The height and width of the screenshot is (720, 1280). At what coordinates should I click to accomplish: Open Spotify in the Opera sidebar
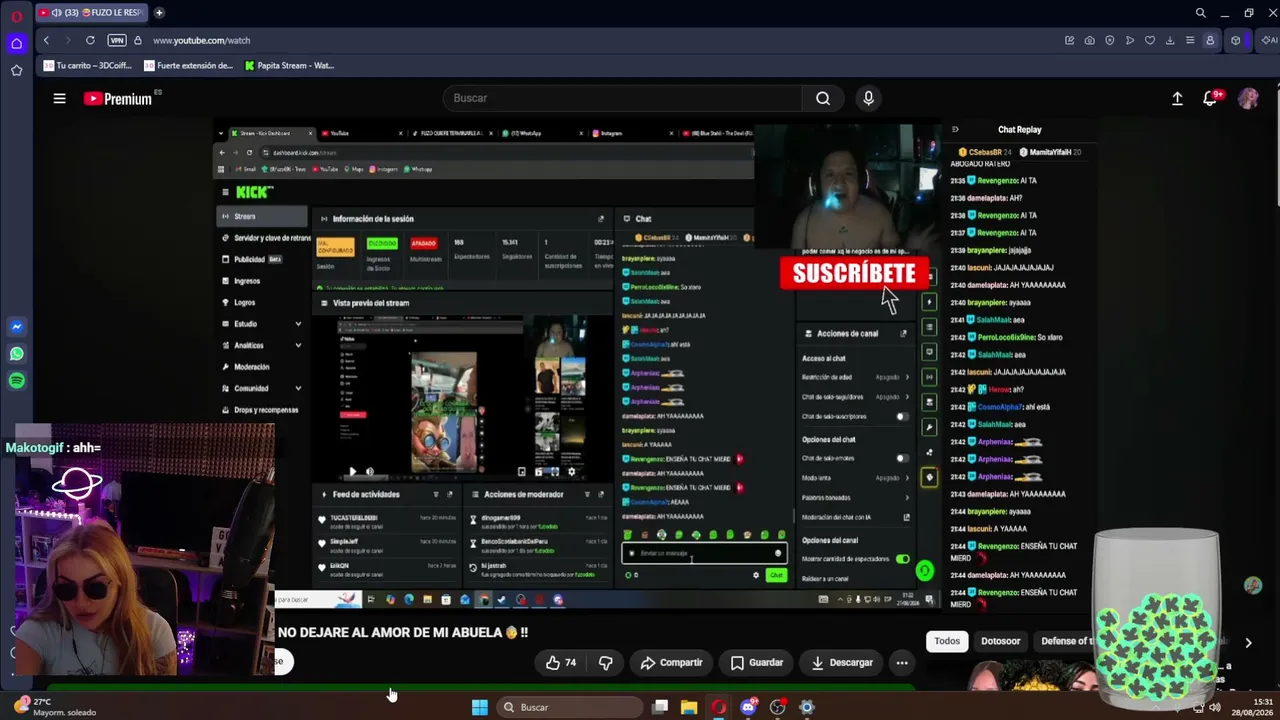(16, 381)
